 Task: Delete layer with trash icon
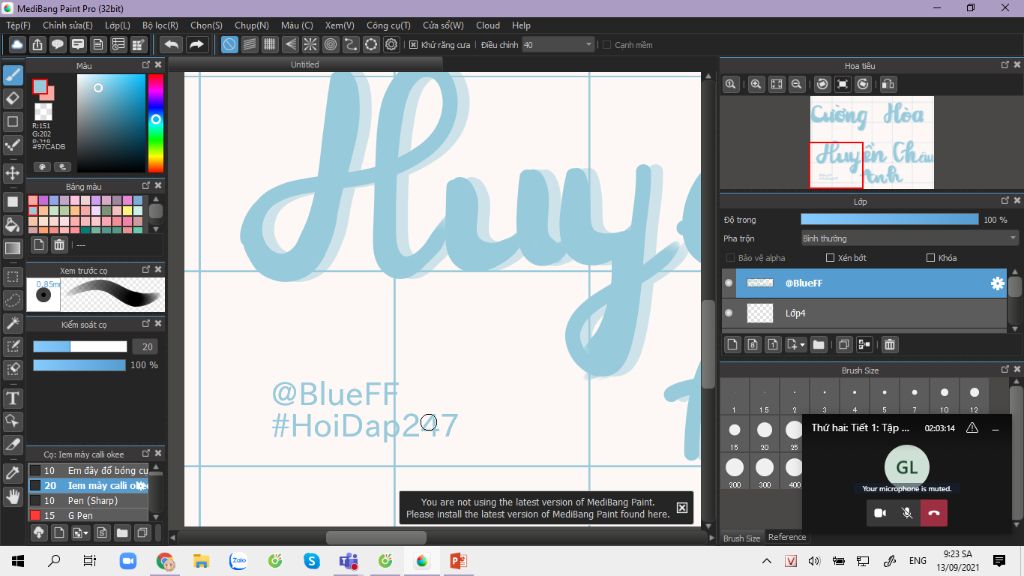(x=889, y=344)
